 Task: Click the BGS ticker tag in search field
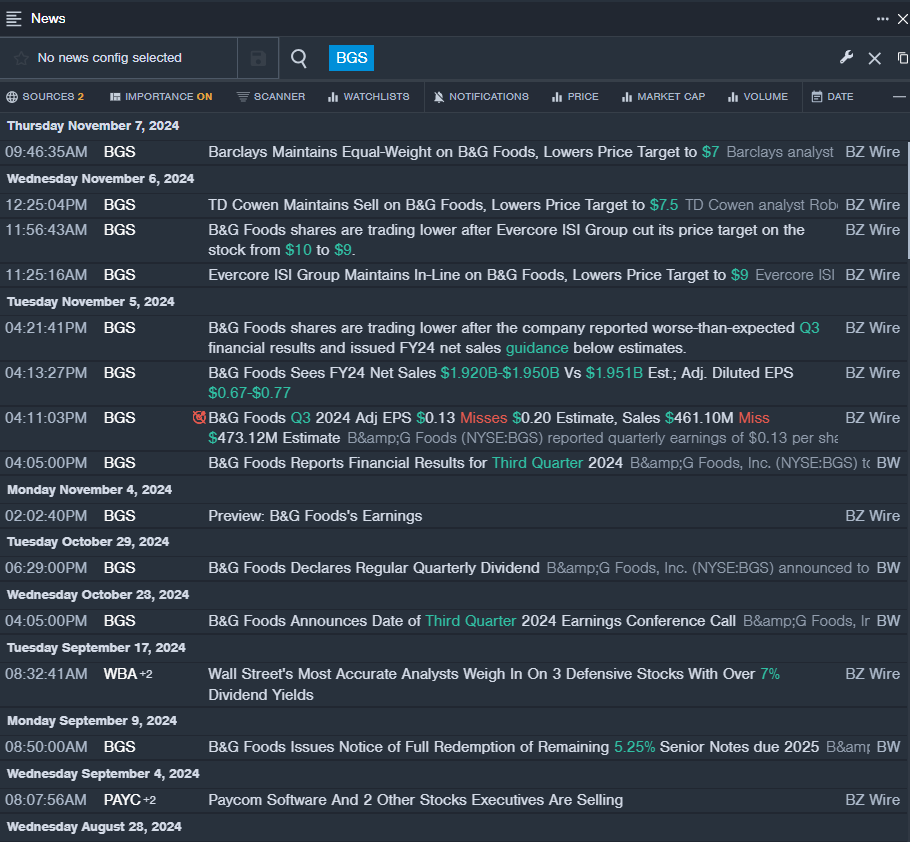coord(351,58)
